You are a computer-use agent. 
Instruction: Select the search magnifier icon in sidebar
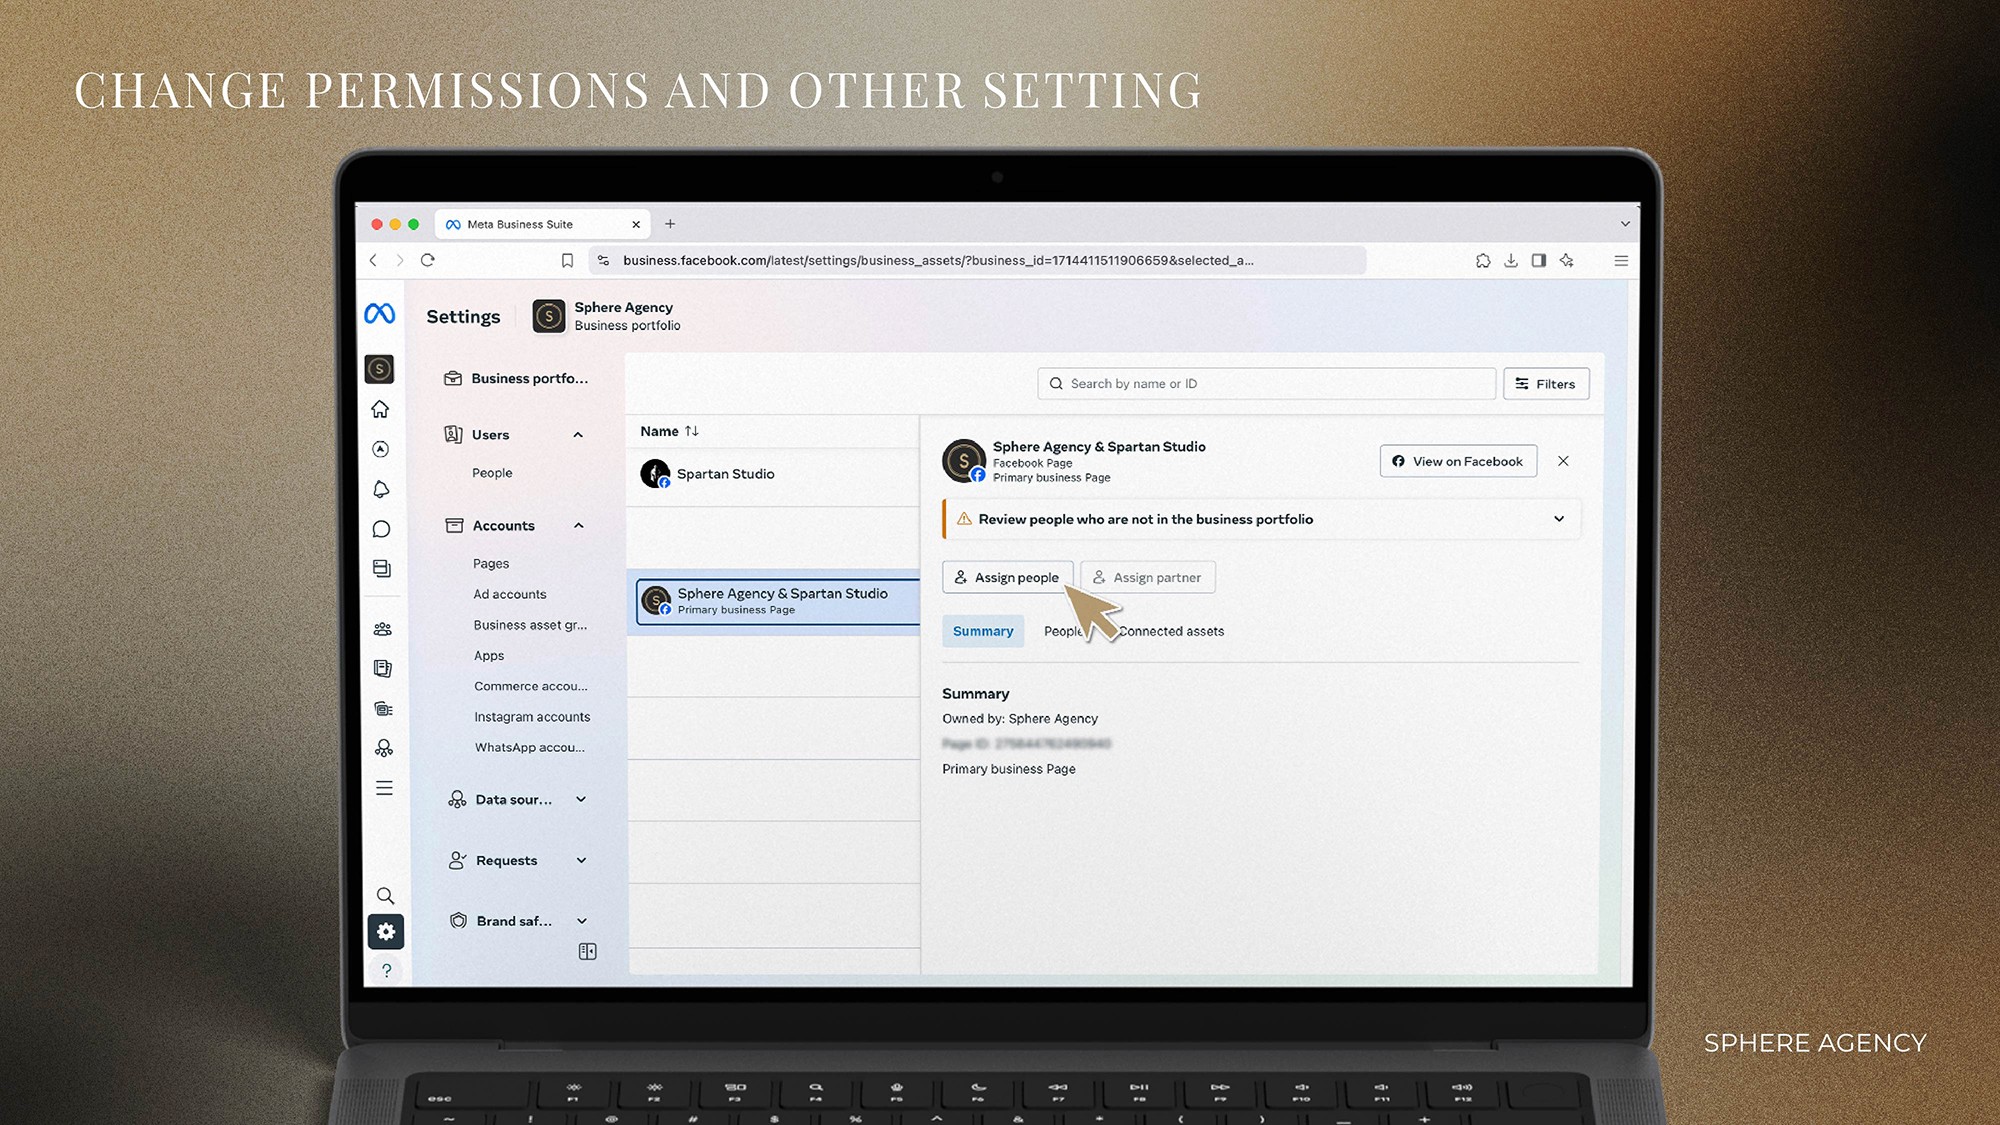pos(385,894)
